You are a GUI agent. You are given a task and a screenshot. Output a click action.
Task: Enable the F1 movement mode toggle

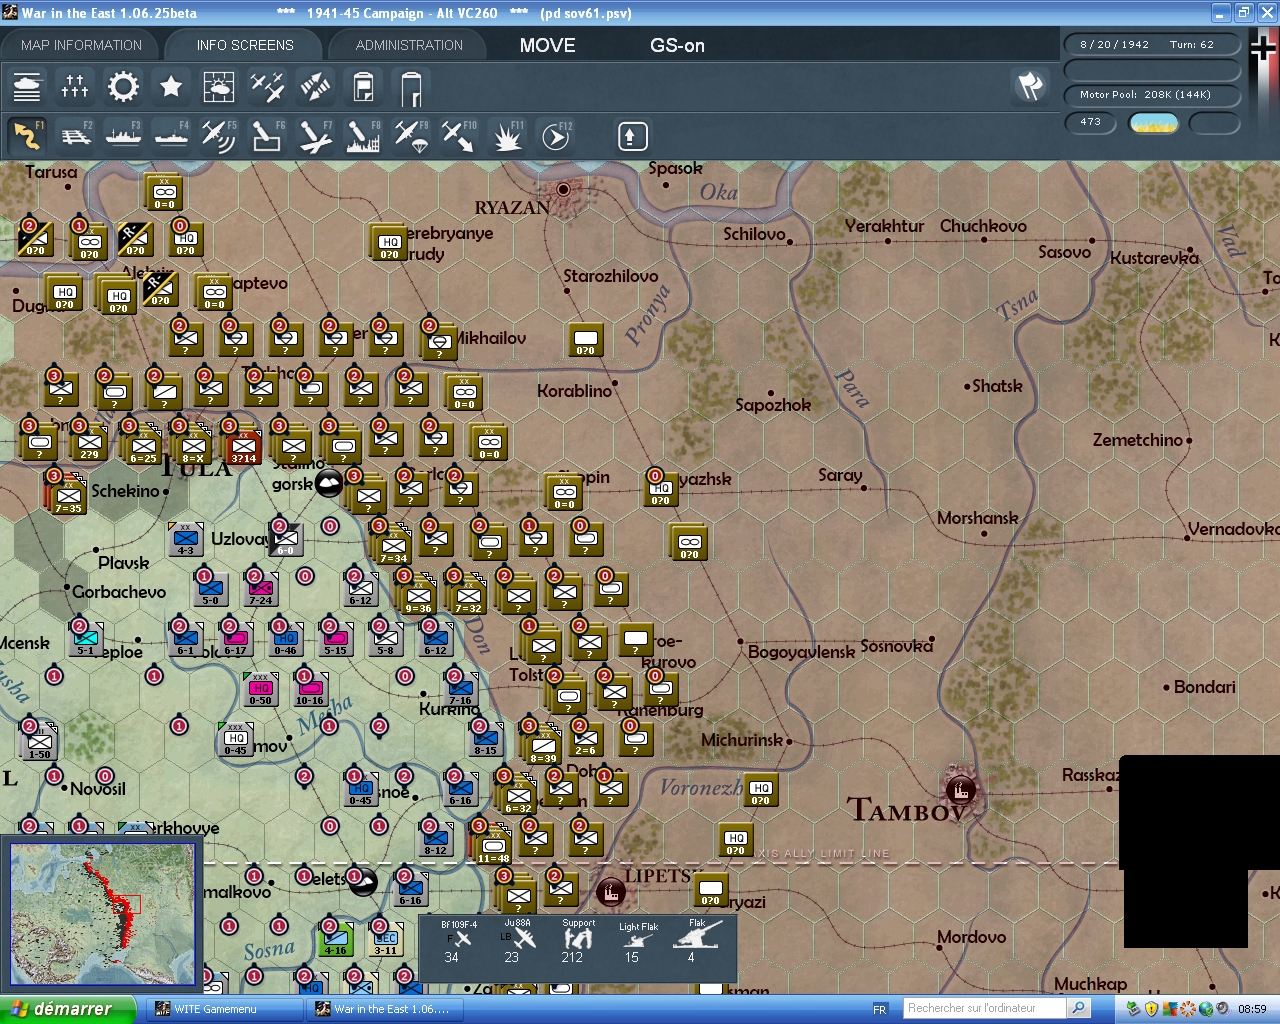click(x=27, y=135)
